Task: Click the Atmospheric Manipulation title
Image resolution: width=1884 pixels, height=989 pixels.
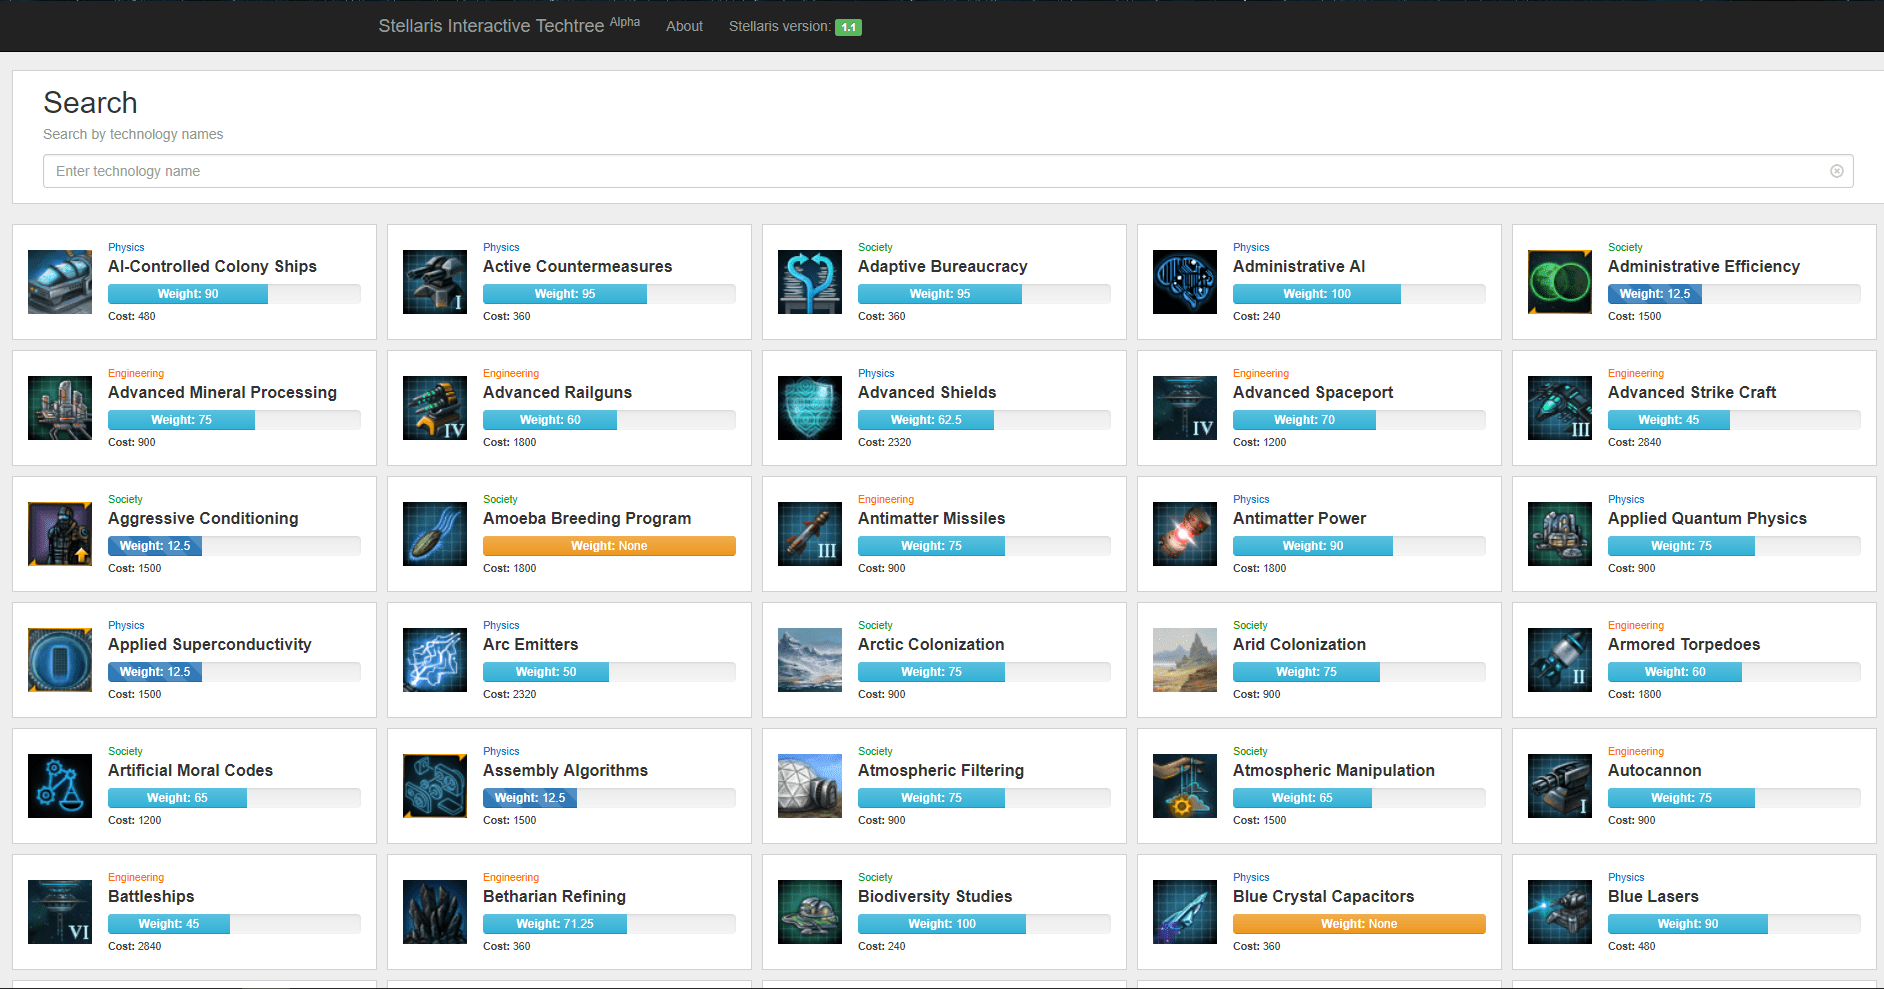Action: tap(1333, 771)
